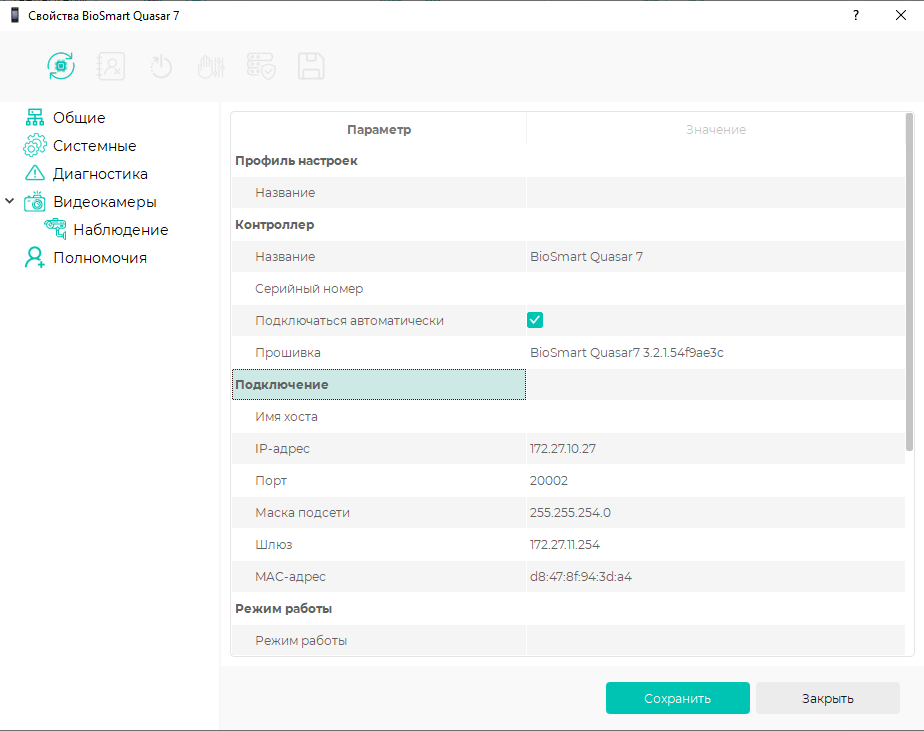Viewport: 924px width, 731px height.
Task: Open the Системные section
Action: (x=94, y=146)
